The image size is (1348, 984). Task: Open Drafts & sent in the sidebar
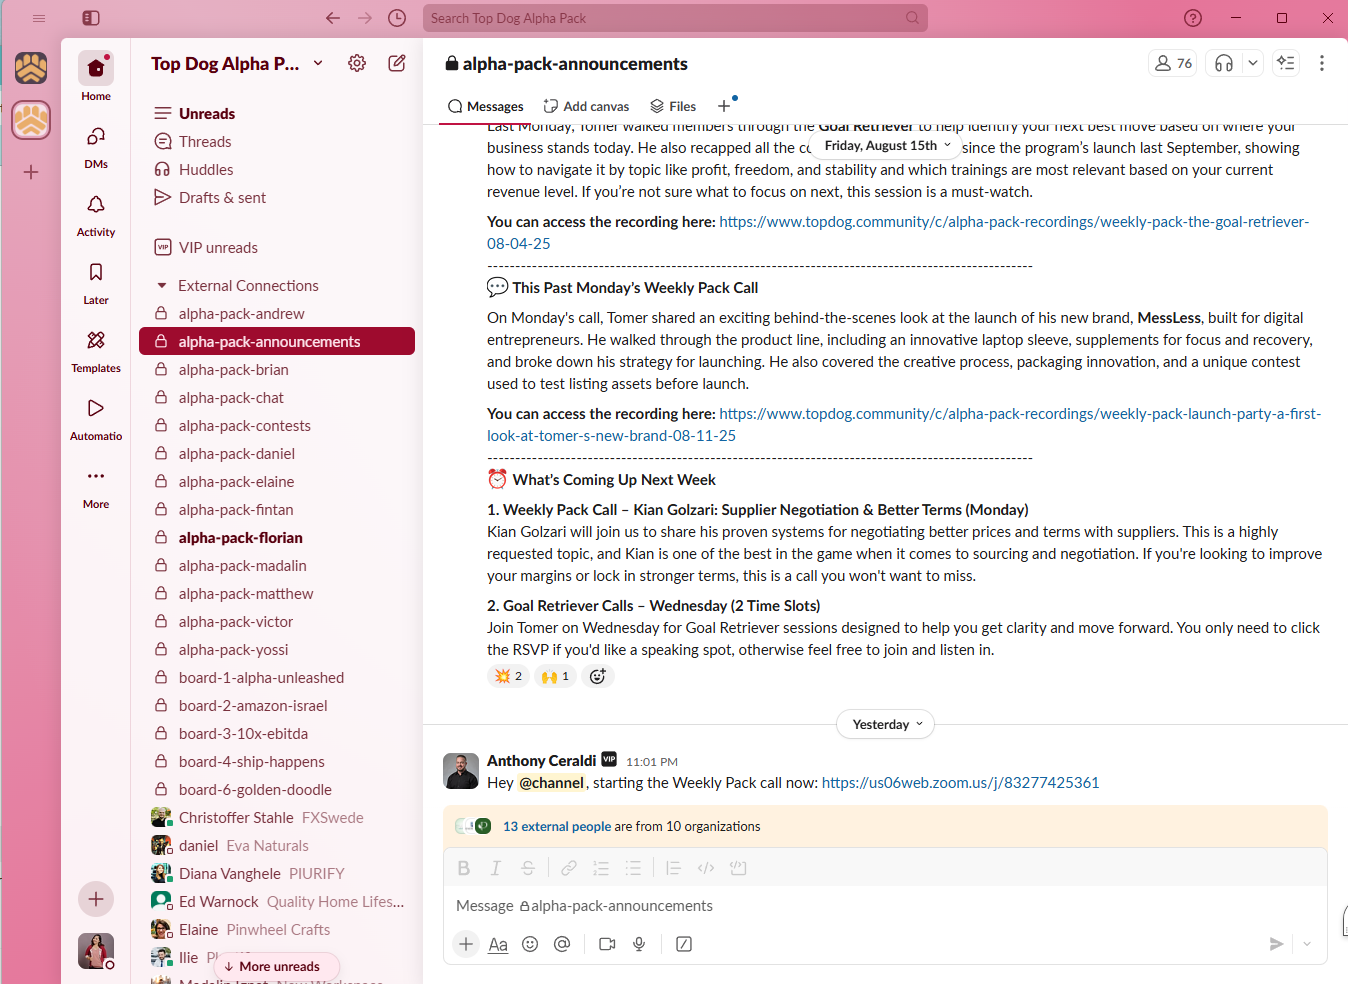pyautogui.click(x=222, y=198)
